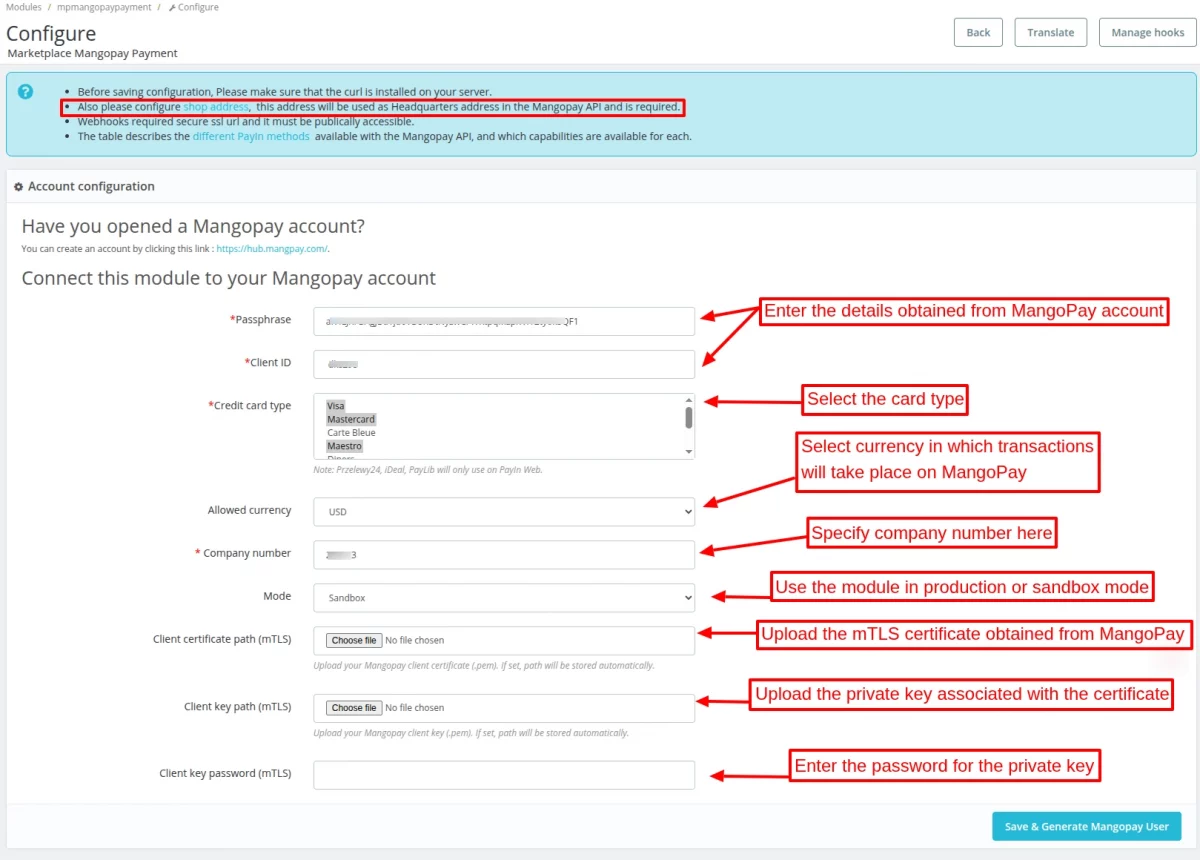Click the Translate button
The width and height of the screenshot is (1200, 860).
(x=1050, y=32)
